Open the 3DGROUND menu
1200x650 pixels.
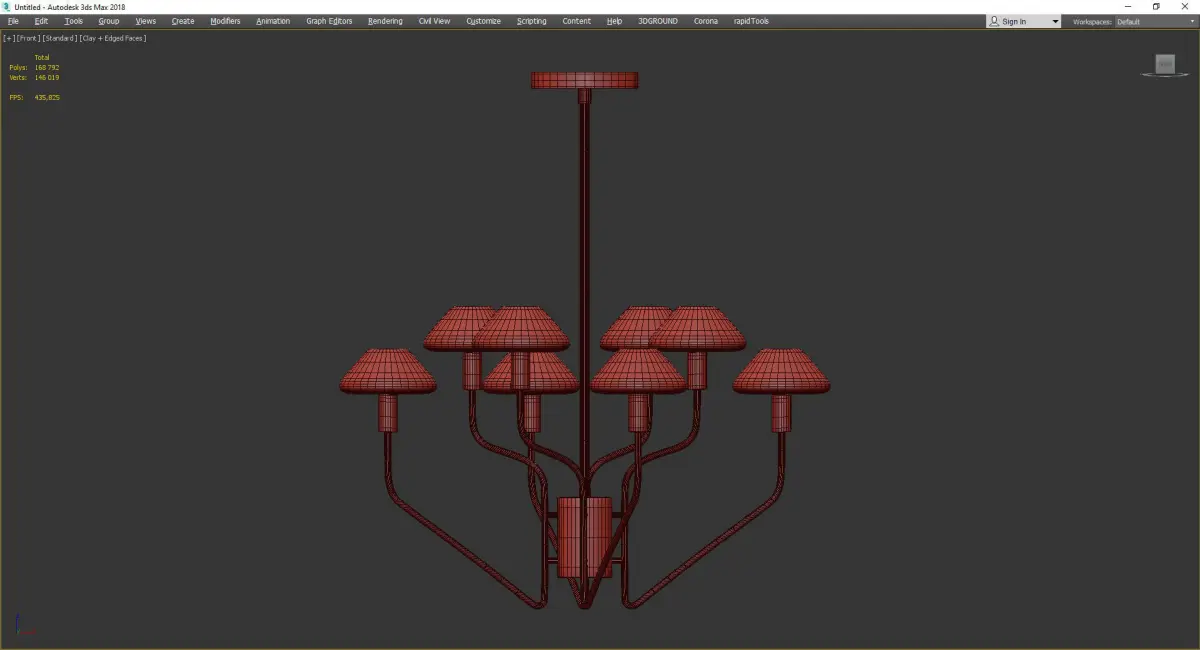pyautogui.click(x=657, y=21)
